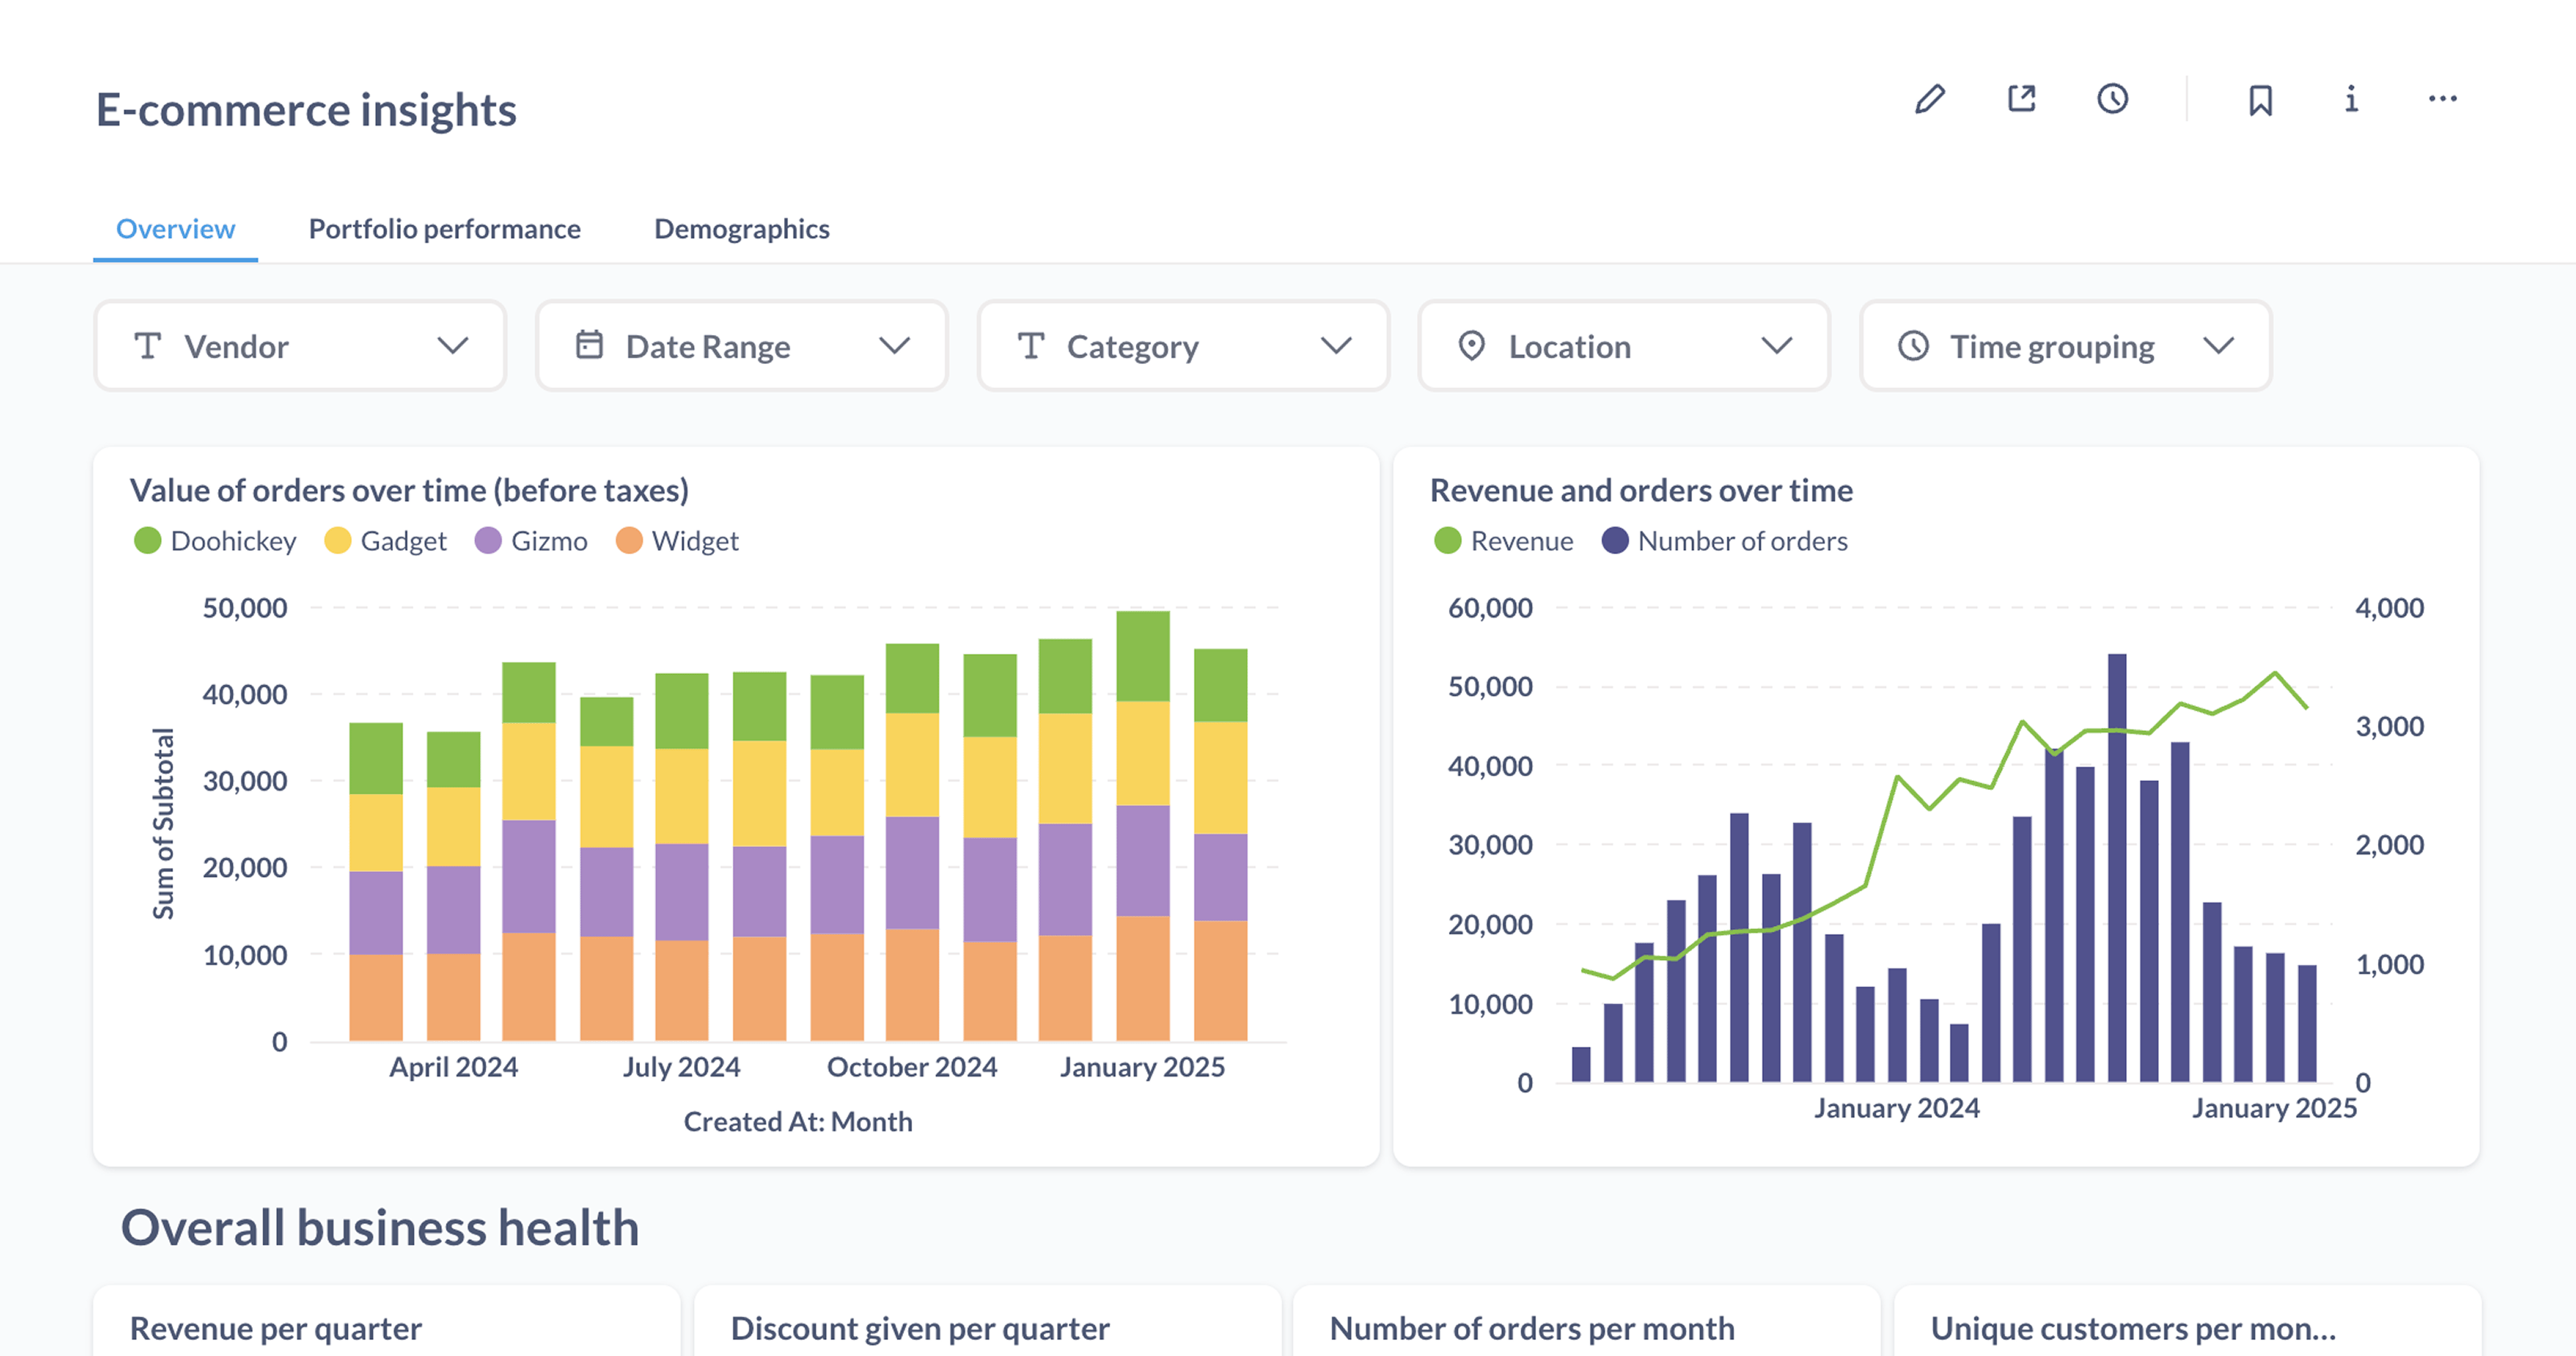Open 'Discount given per quarter' card title
The image size is (2576, 1356).
[x=920, y=1328]
